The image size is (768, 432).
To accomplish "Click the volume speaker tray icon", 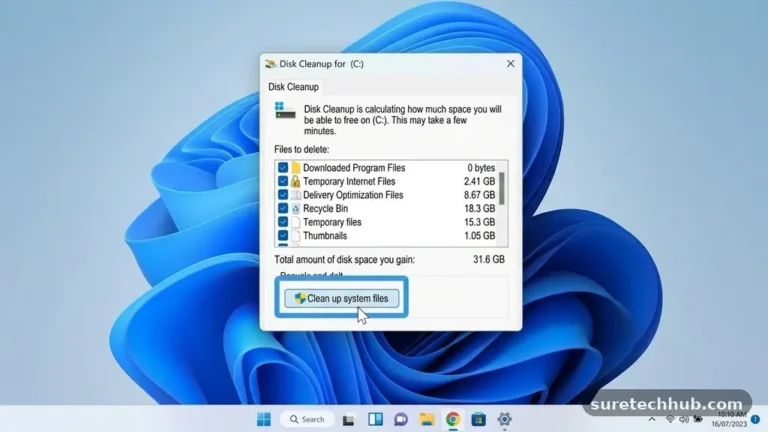I will [684, 419].
